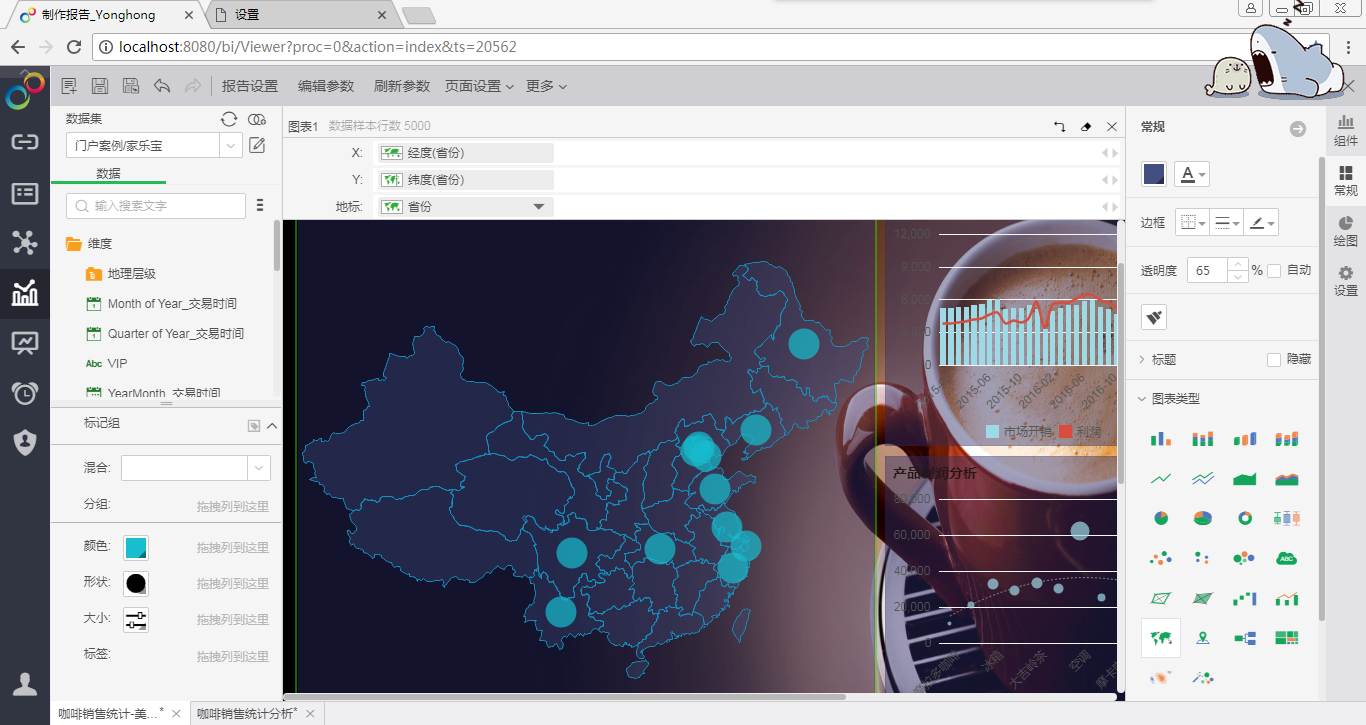The width and height of the screenshot is (1366, 725).
Task: Click the 报告设置 button
Action: click(x=250, y=87)
